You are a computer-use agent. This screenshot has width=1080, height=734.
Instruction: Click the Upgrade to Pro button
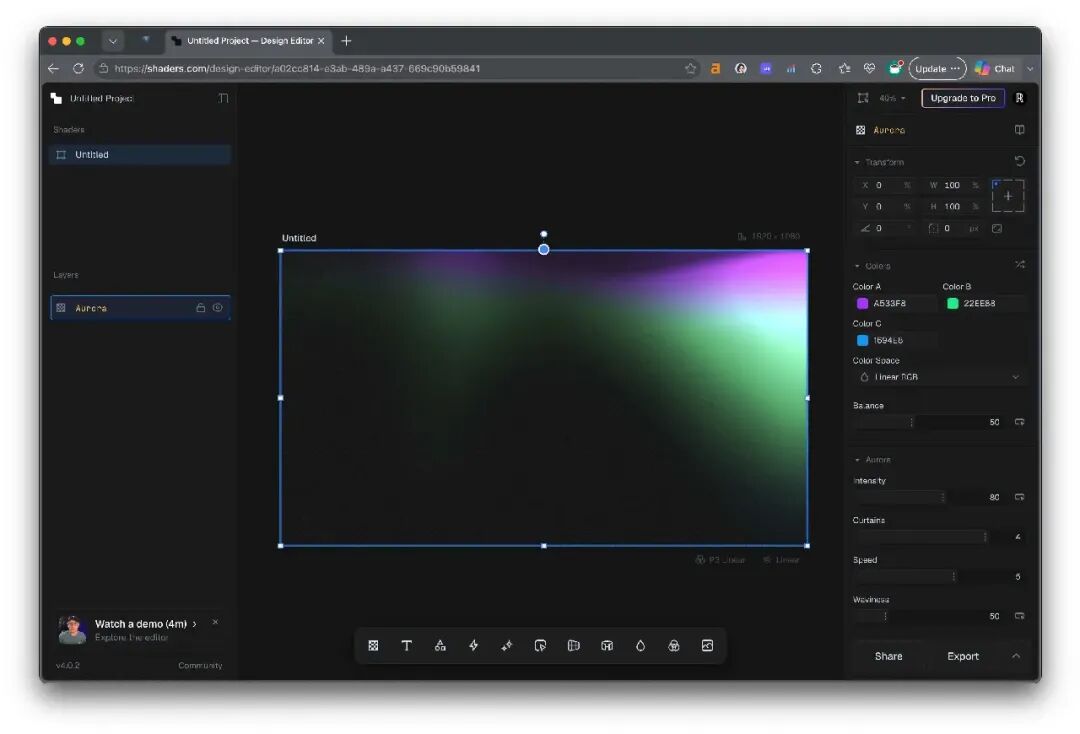tap(963, 98)
